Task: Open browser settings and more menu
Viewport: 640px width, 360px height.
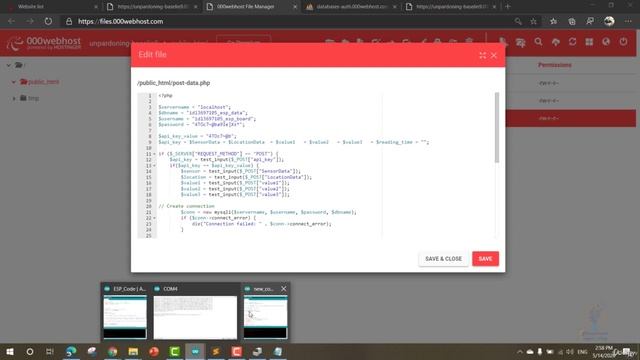Action: coord(628,21)
